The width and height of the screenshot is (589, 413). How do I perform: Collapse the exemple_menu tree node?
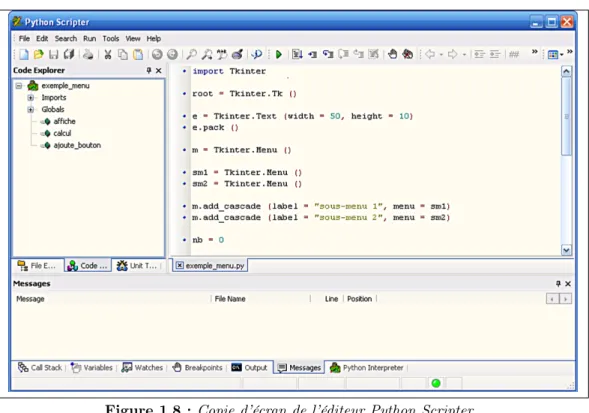click(19, 86)
